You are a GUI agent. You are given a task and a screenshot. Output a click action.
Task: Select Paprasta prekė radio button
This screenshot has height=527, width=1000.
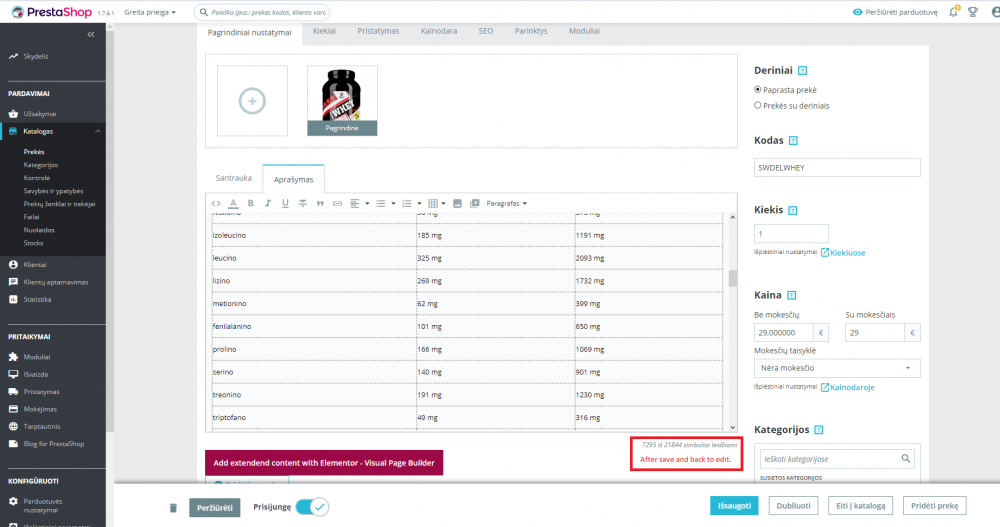tap(758, 90)
